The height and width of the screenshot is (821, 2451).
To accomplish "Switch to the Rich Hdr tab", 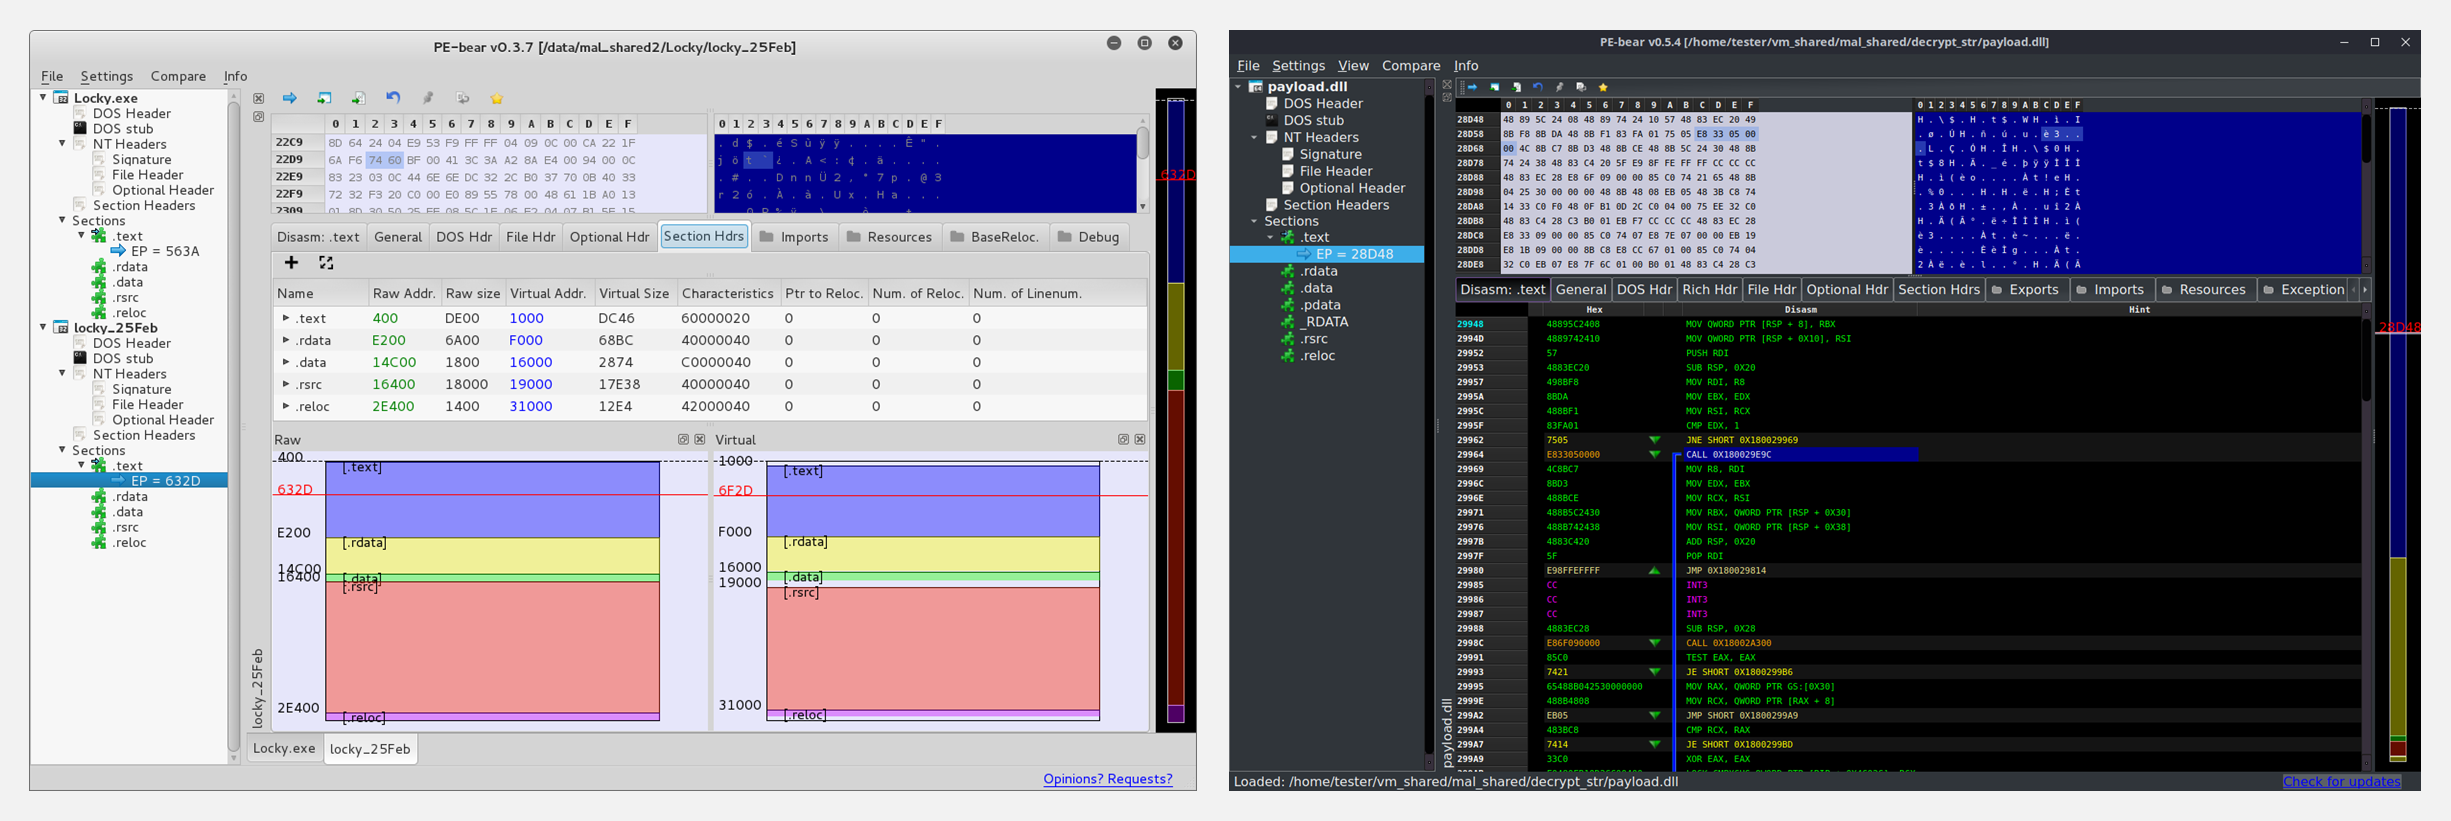I will point(1708,290).
